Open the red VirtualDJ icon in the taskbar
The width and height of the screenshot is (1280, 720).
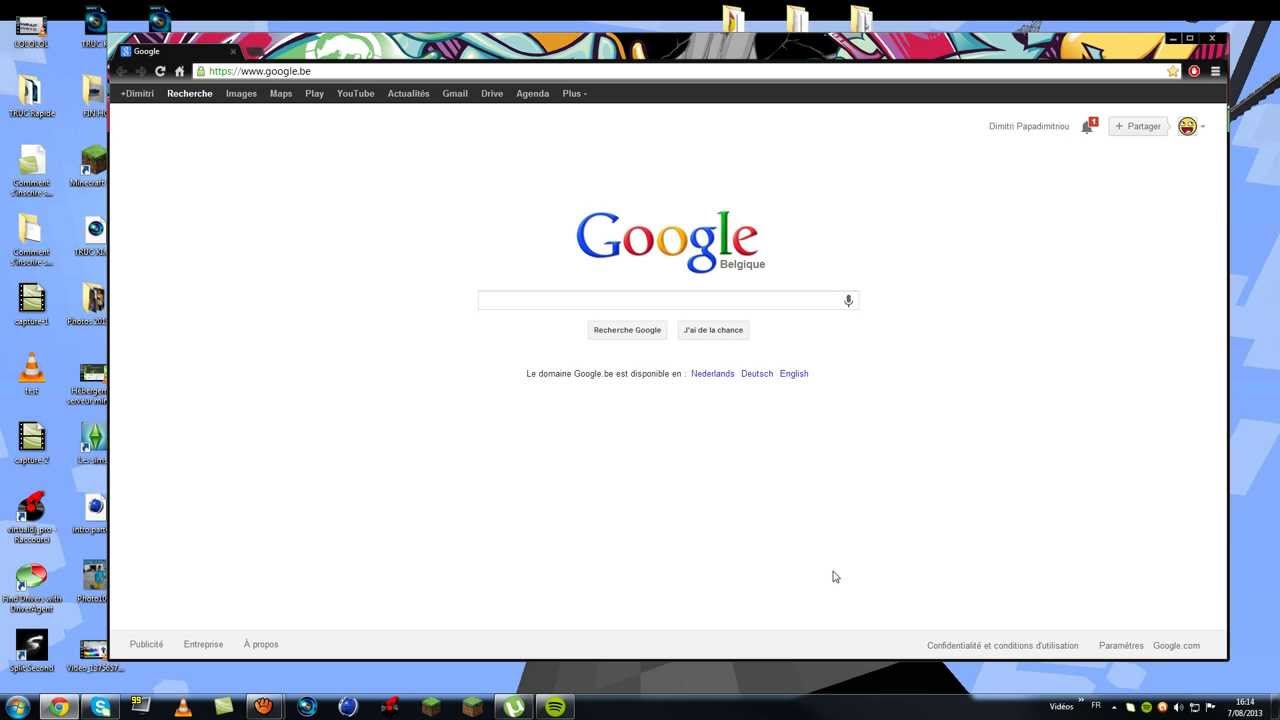pos(390,707)
